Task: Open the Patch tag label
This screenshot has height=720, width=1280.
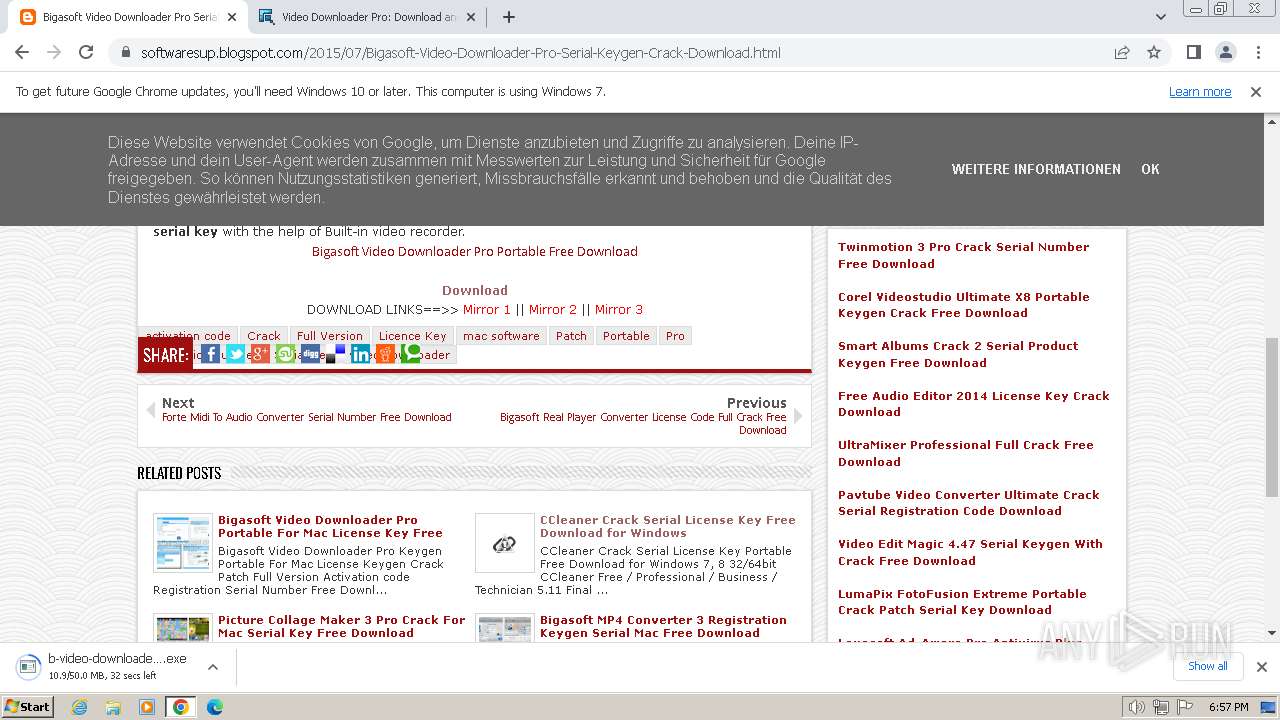Action: pos(571,336)
